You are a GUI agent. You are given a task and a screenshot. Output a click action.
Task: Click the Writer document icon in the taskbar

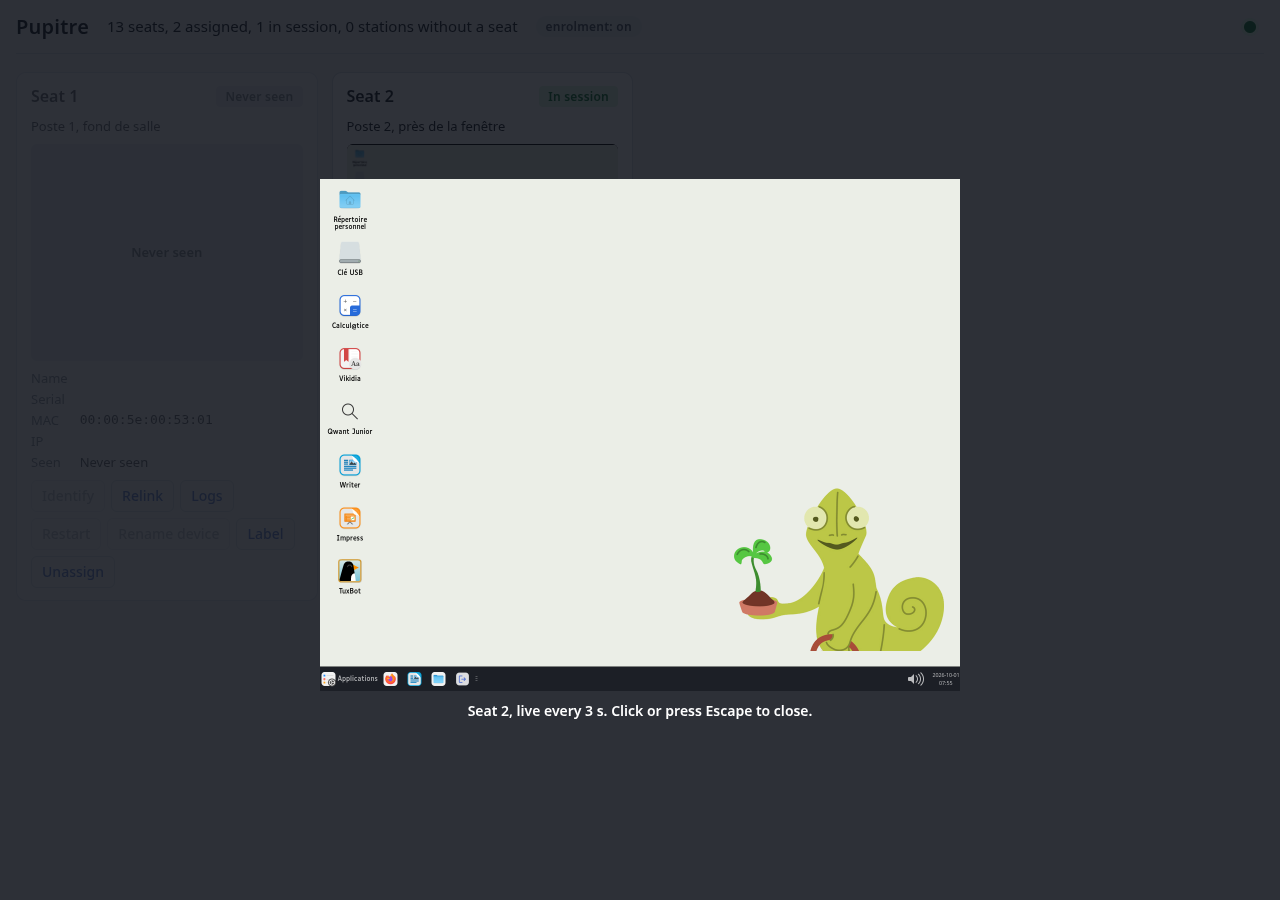pyautogui.click(x=415, y=679)
